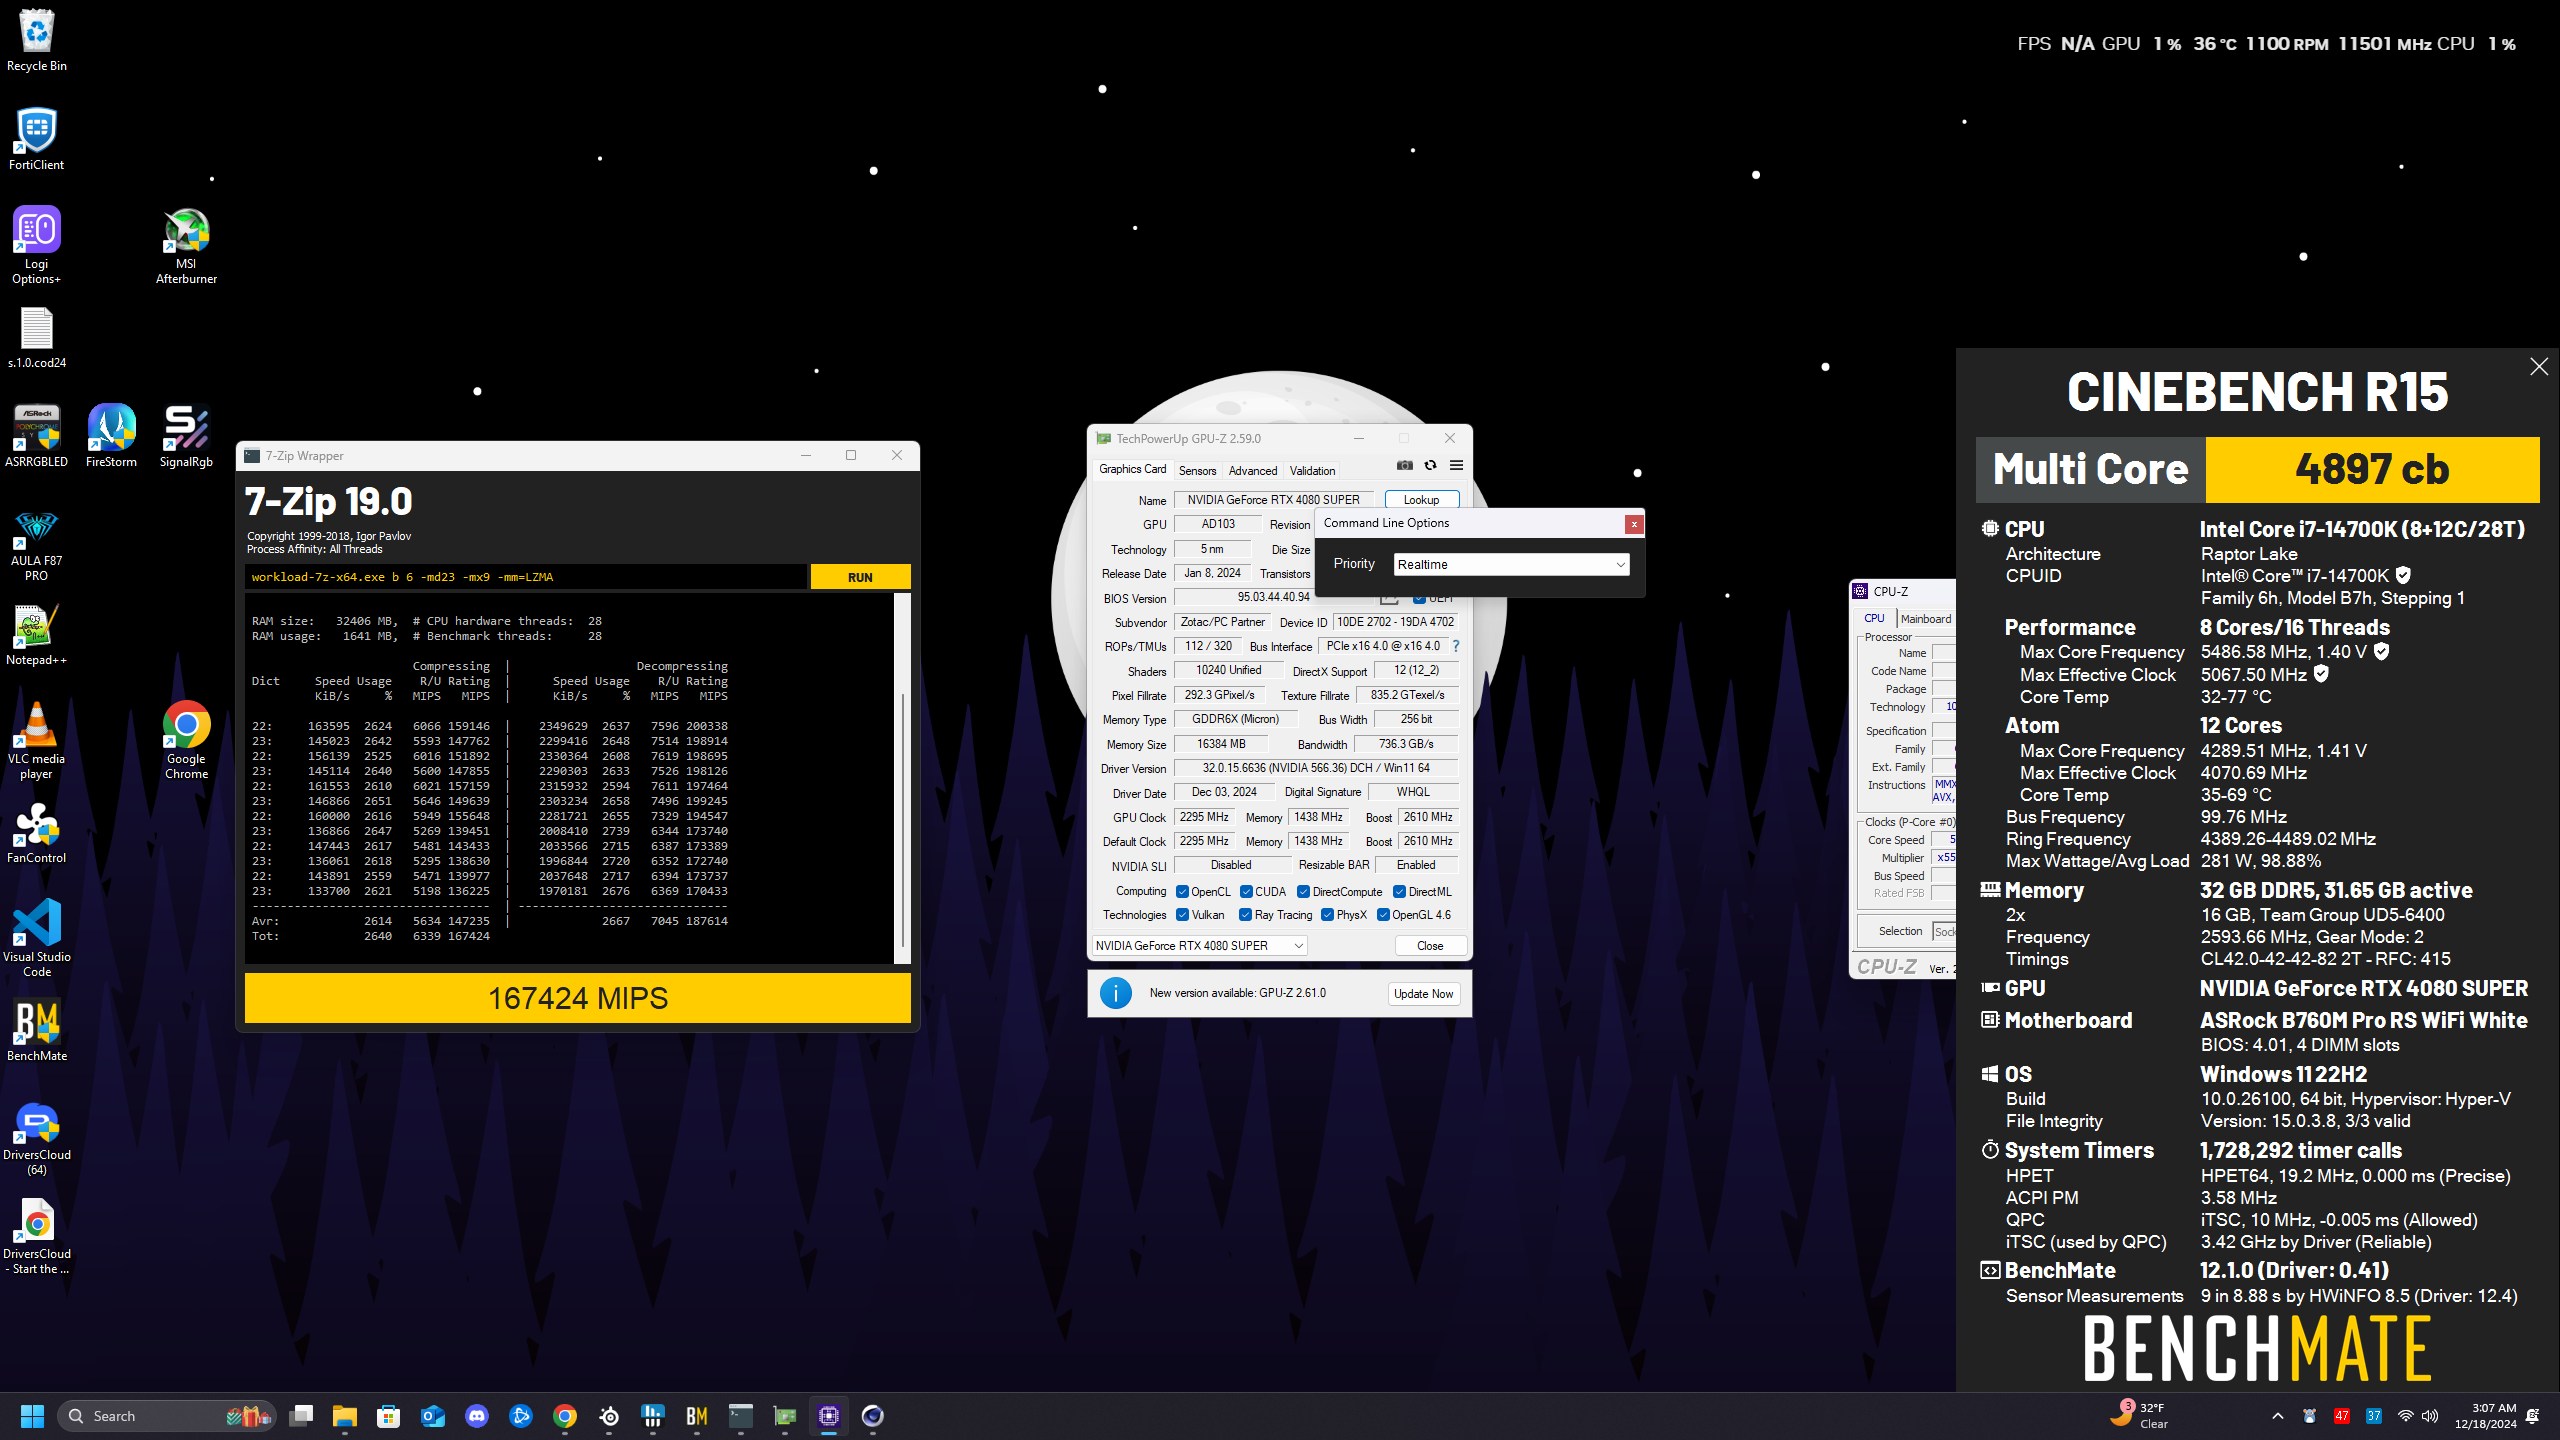This screenshot has width=2560, height=1440.
Task: Open the SignalRgb desktop icon
Action: pos(186,436)
